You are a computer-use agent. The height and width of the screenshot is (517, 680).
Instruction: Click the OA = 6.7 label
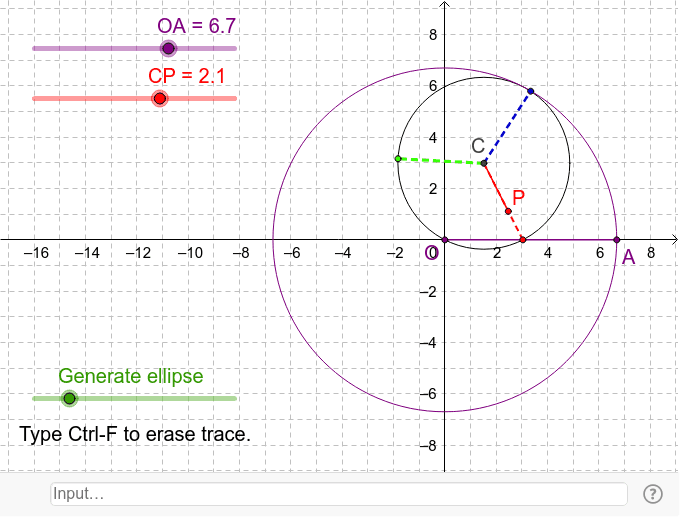coord(196,26)
